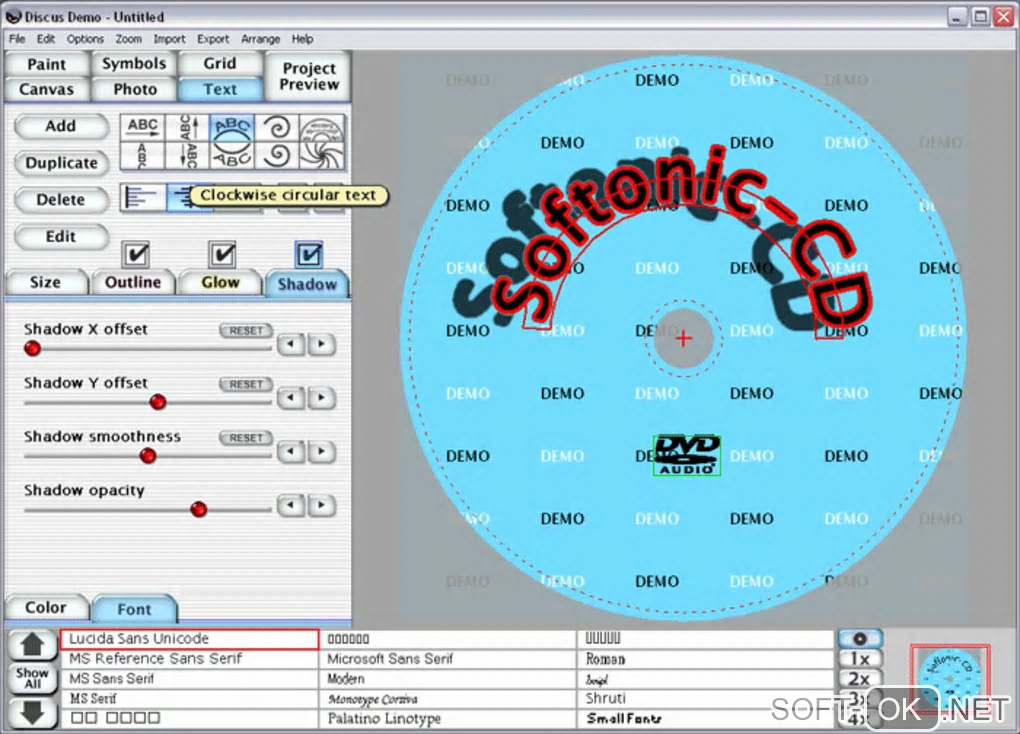Image resolution: width=1020 pixels, height=734 pixels.
Task: Click the Duplicate button
Action: pos(60,163)
